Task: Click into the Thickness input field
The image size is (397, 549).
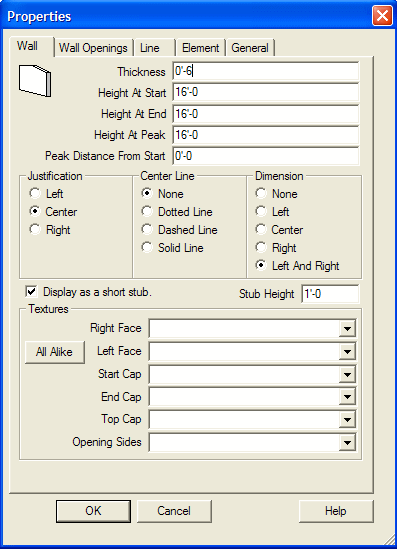Action: tap(266, 71)
